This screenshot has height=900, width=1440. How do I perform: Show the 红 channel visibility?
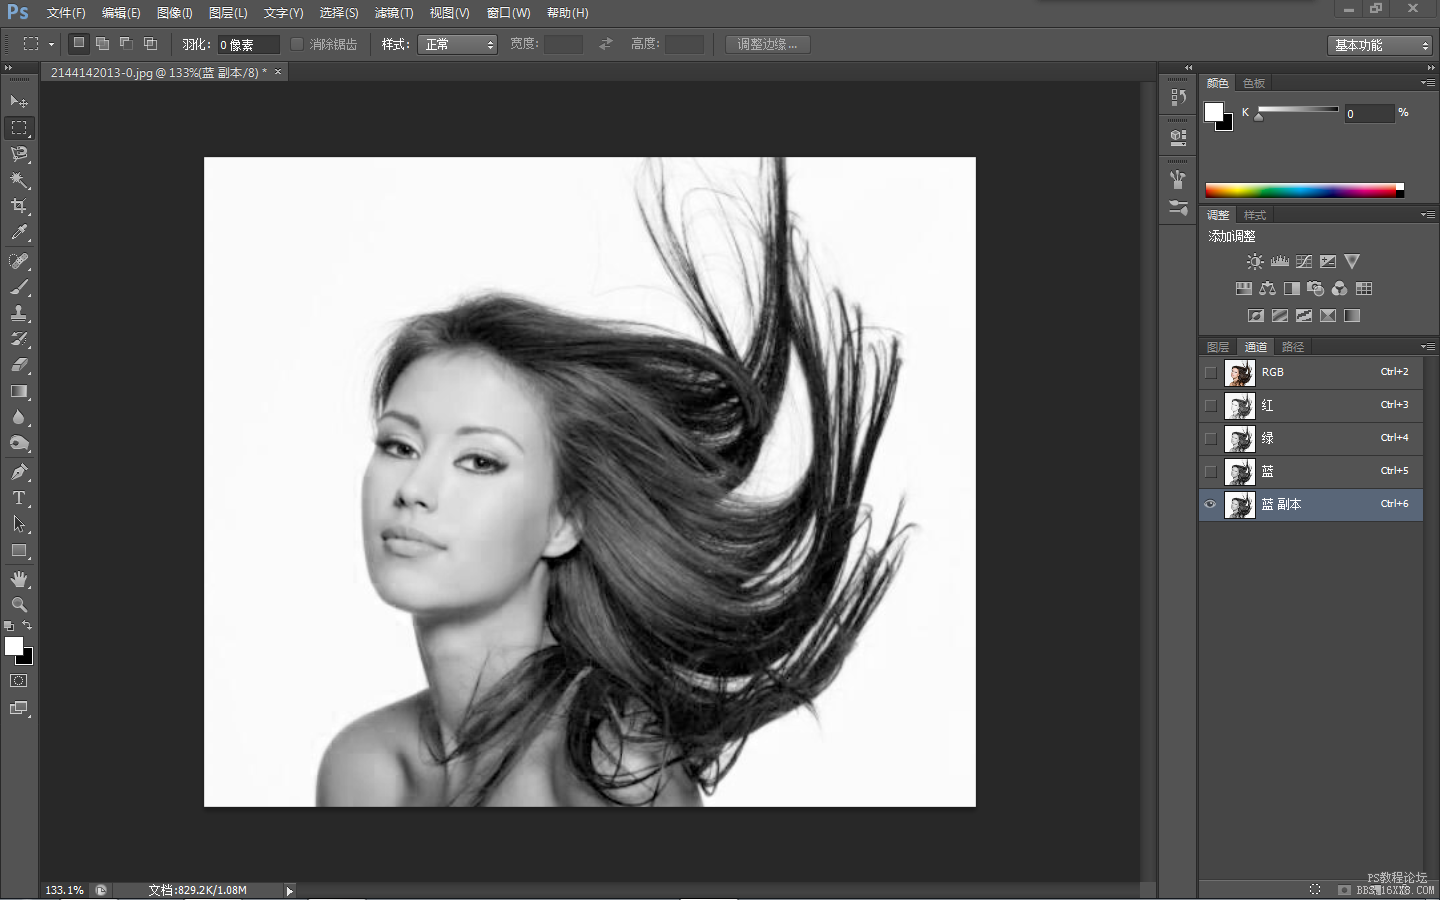[x=1211, y=405]
